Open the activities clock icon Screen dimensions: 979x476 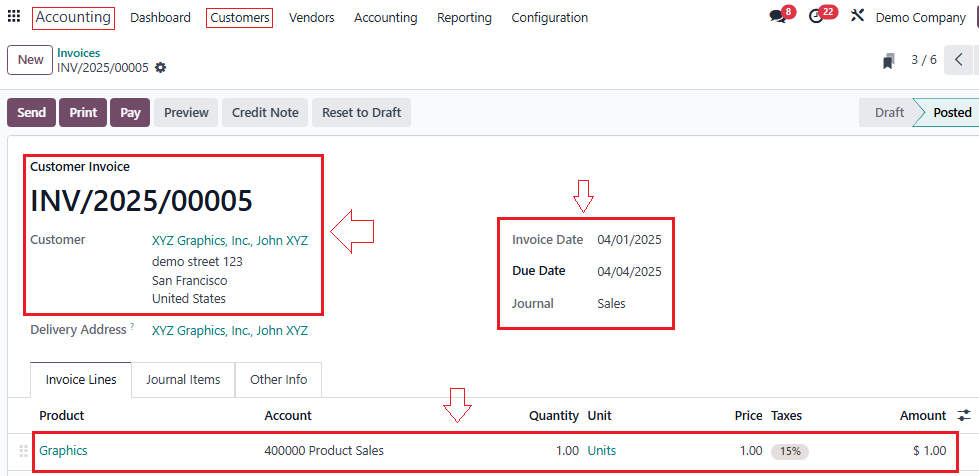tap(816, 17)
